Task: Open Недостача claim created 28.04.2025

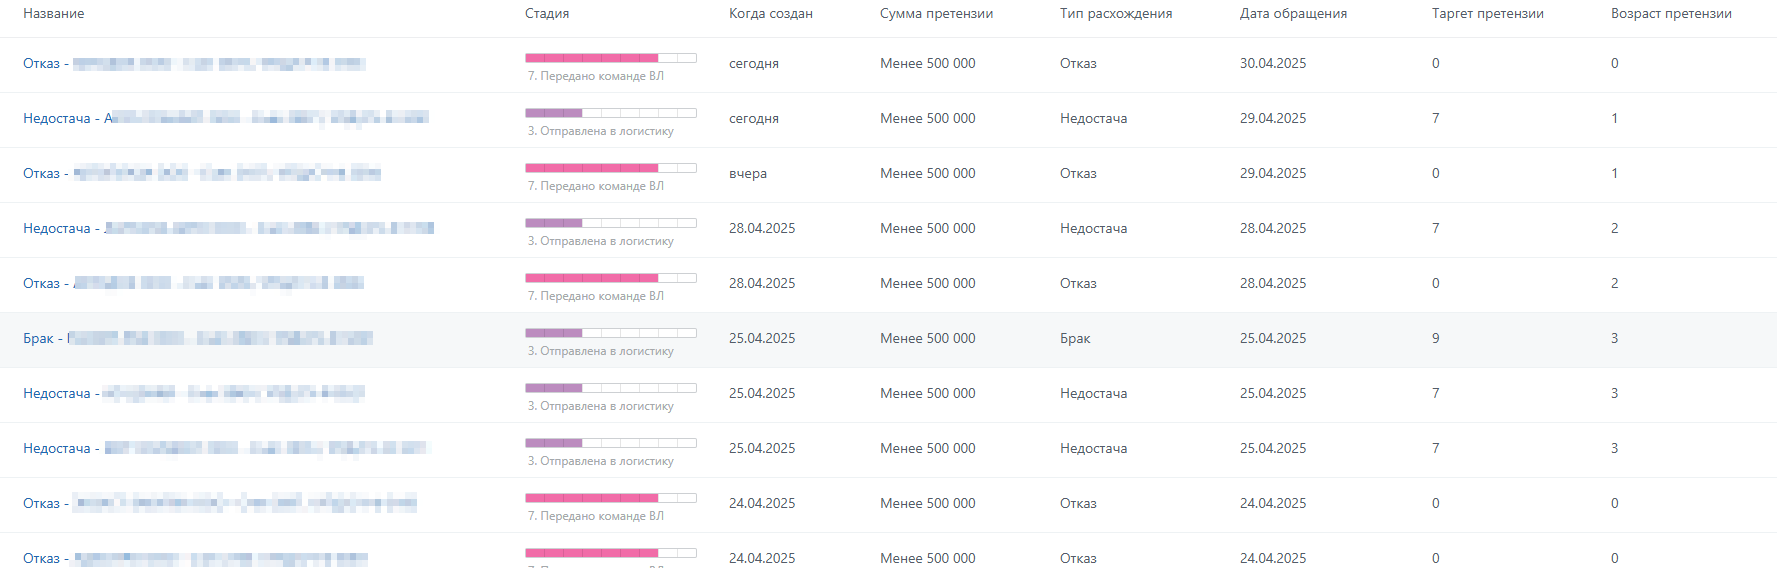Action: tap(229, 228)
